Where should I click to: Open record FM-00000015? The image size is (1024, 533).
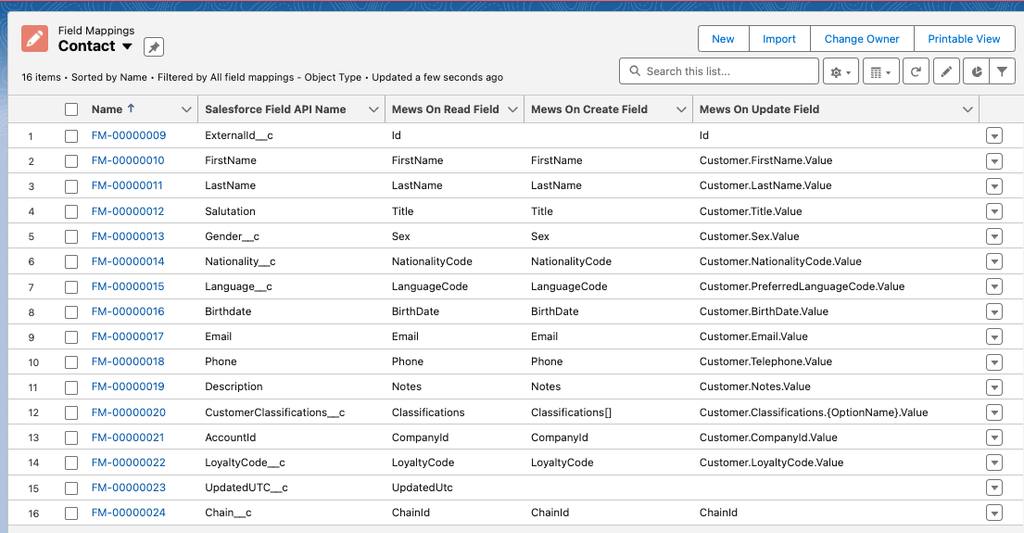click(128, 286)
